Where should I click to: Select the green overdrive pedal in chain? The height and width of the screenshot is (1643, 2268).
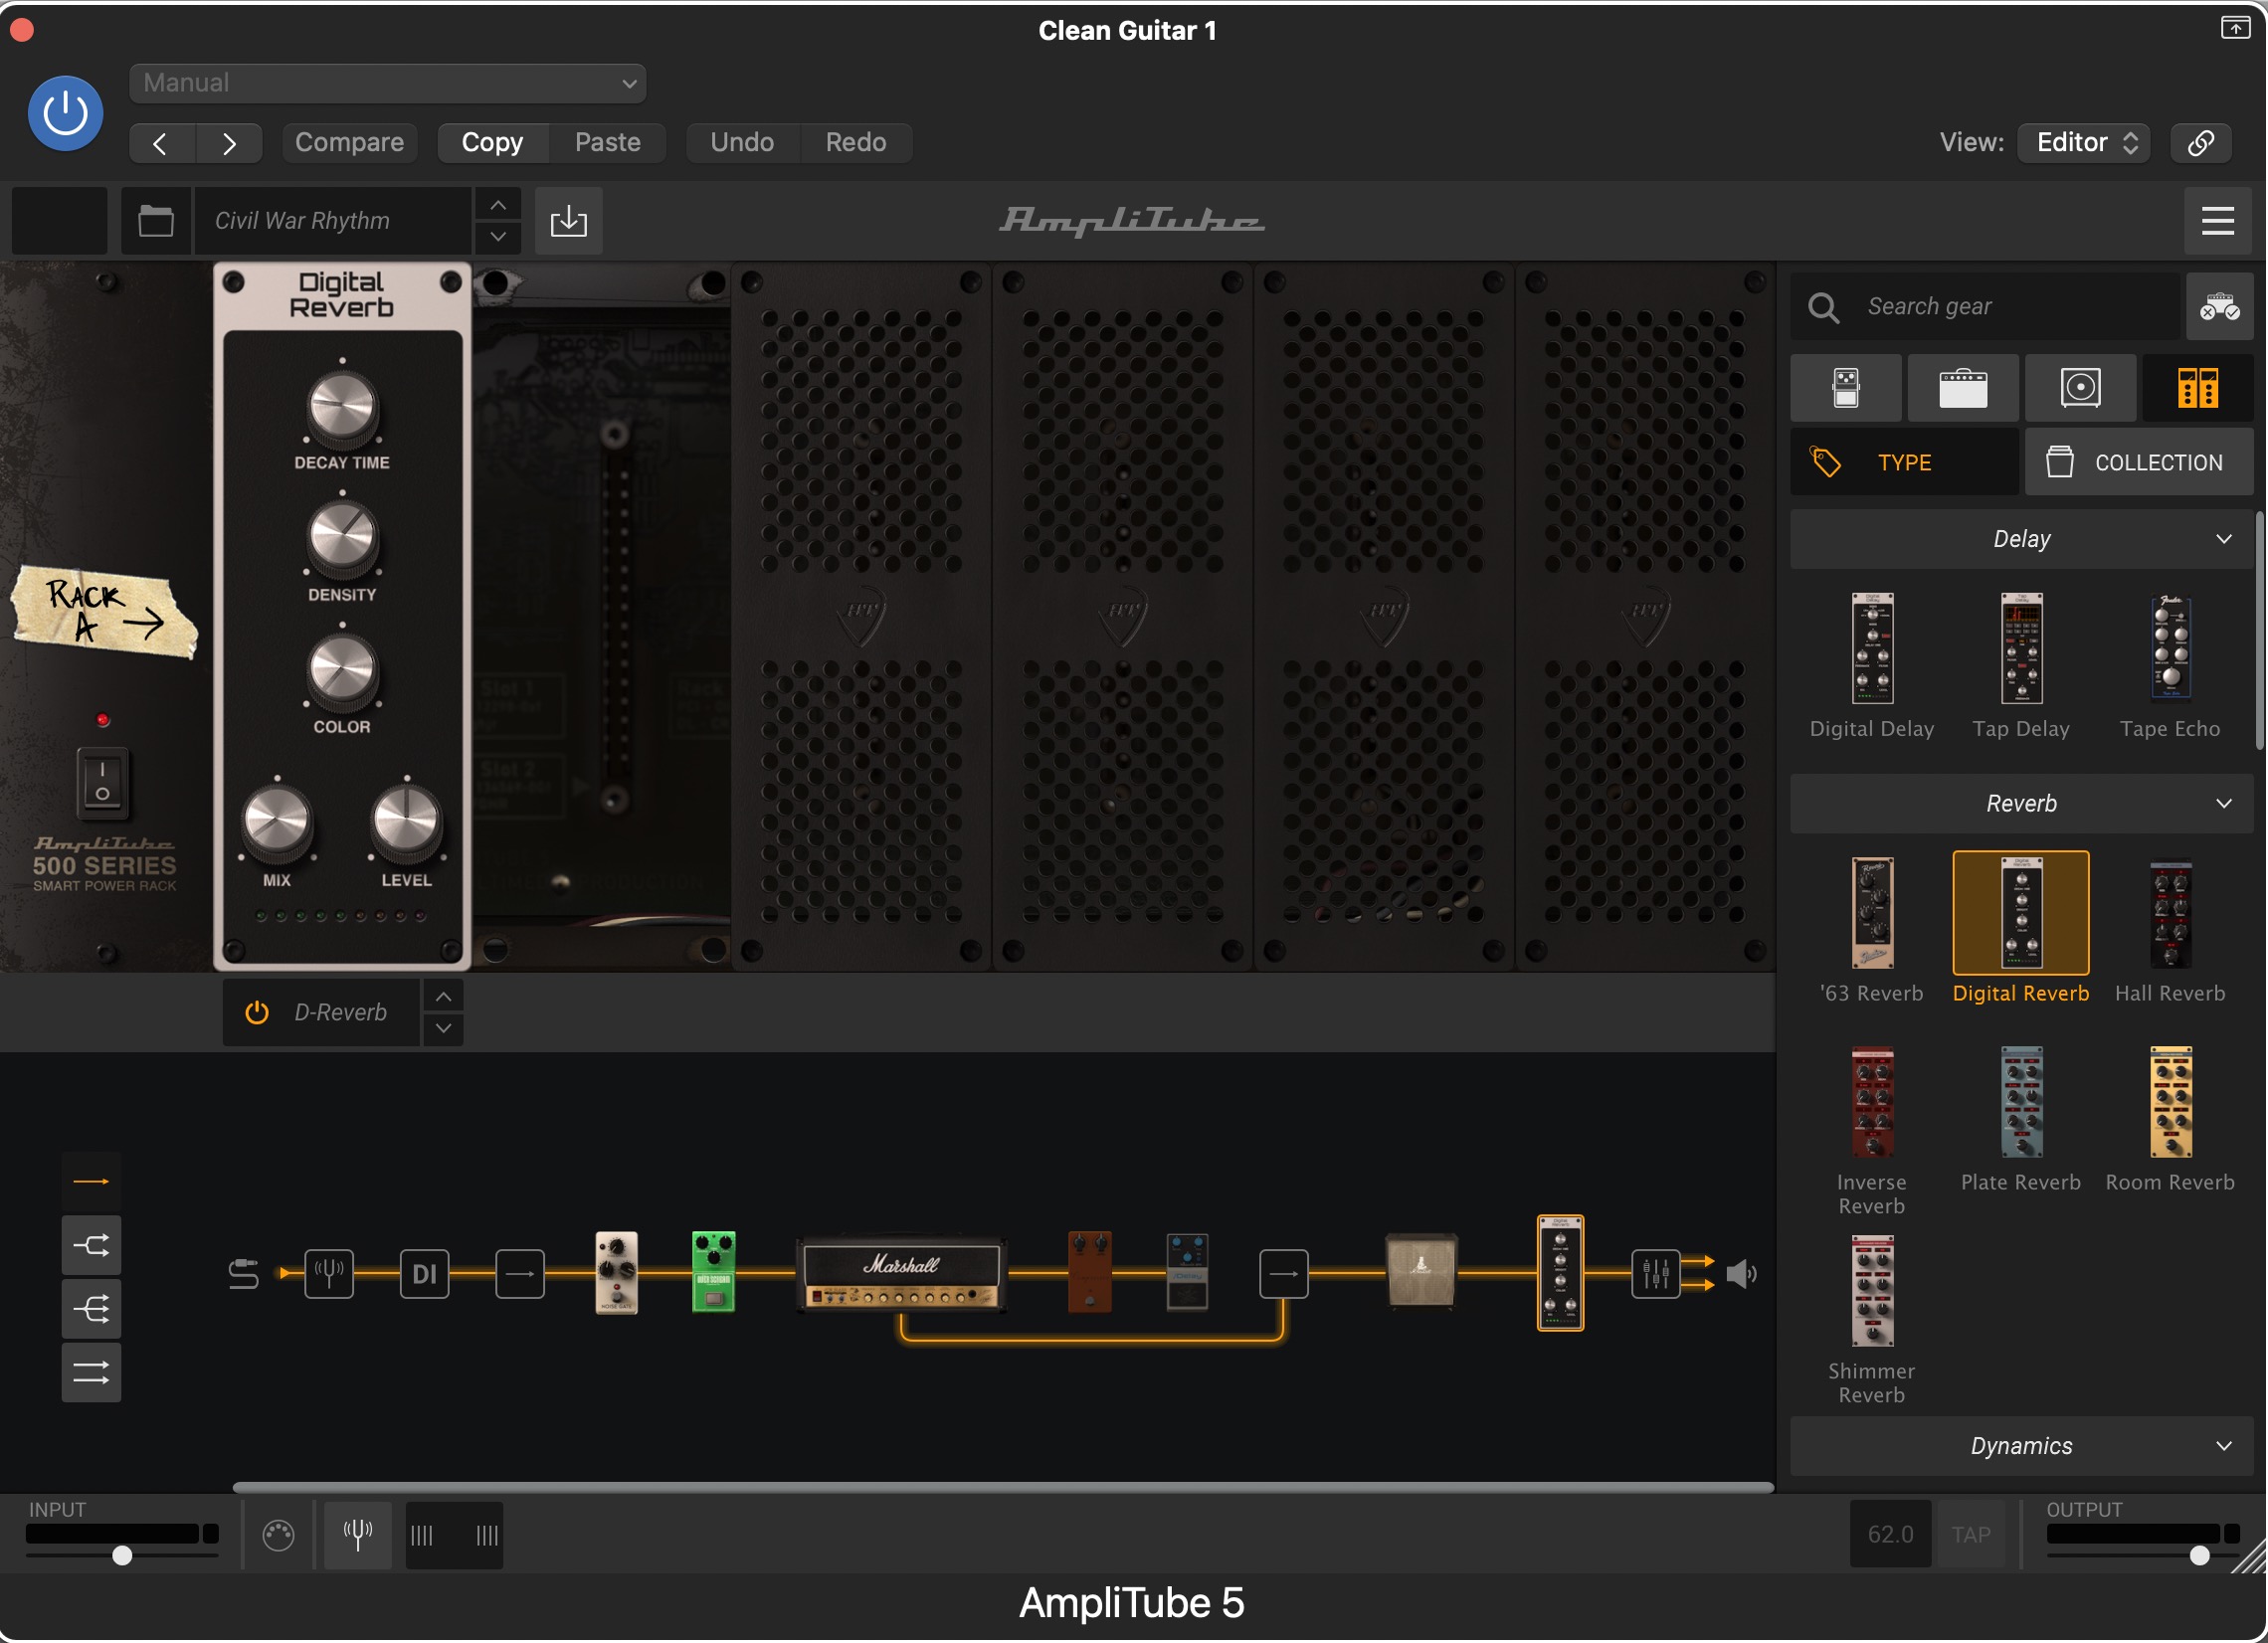pos(714,1273)
